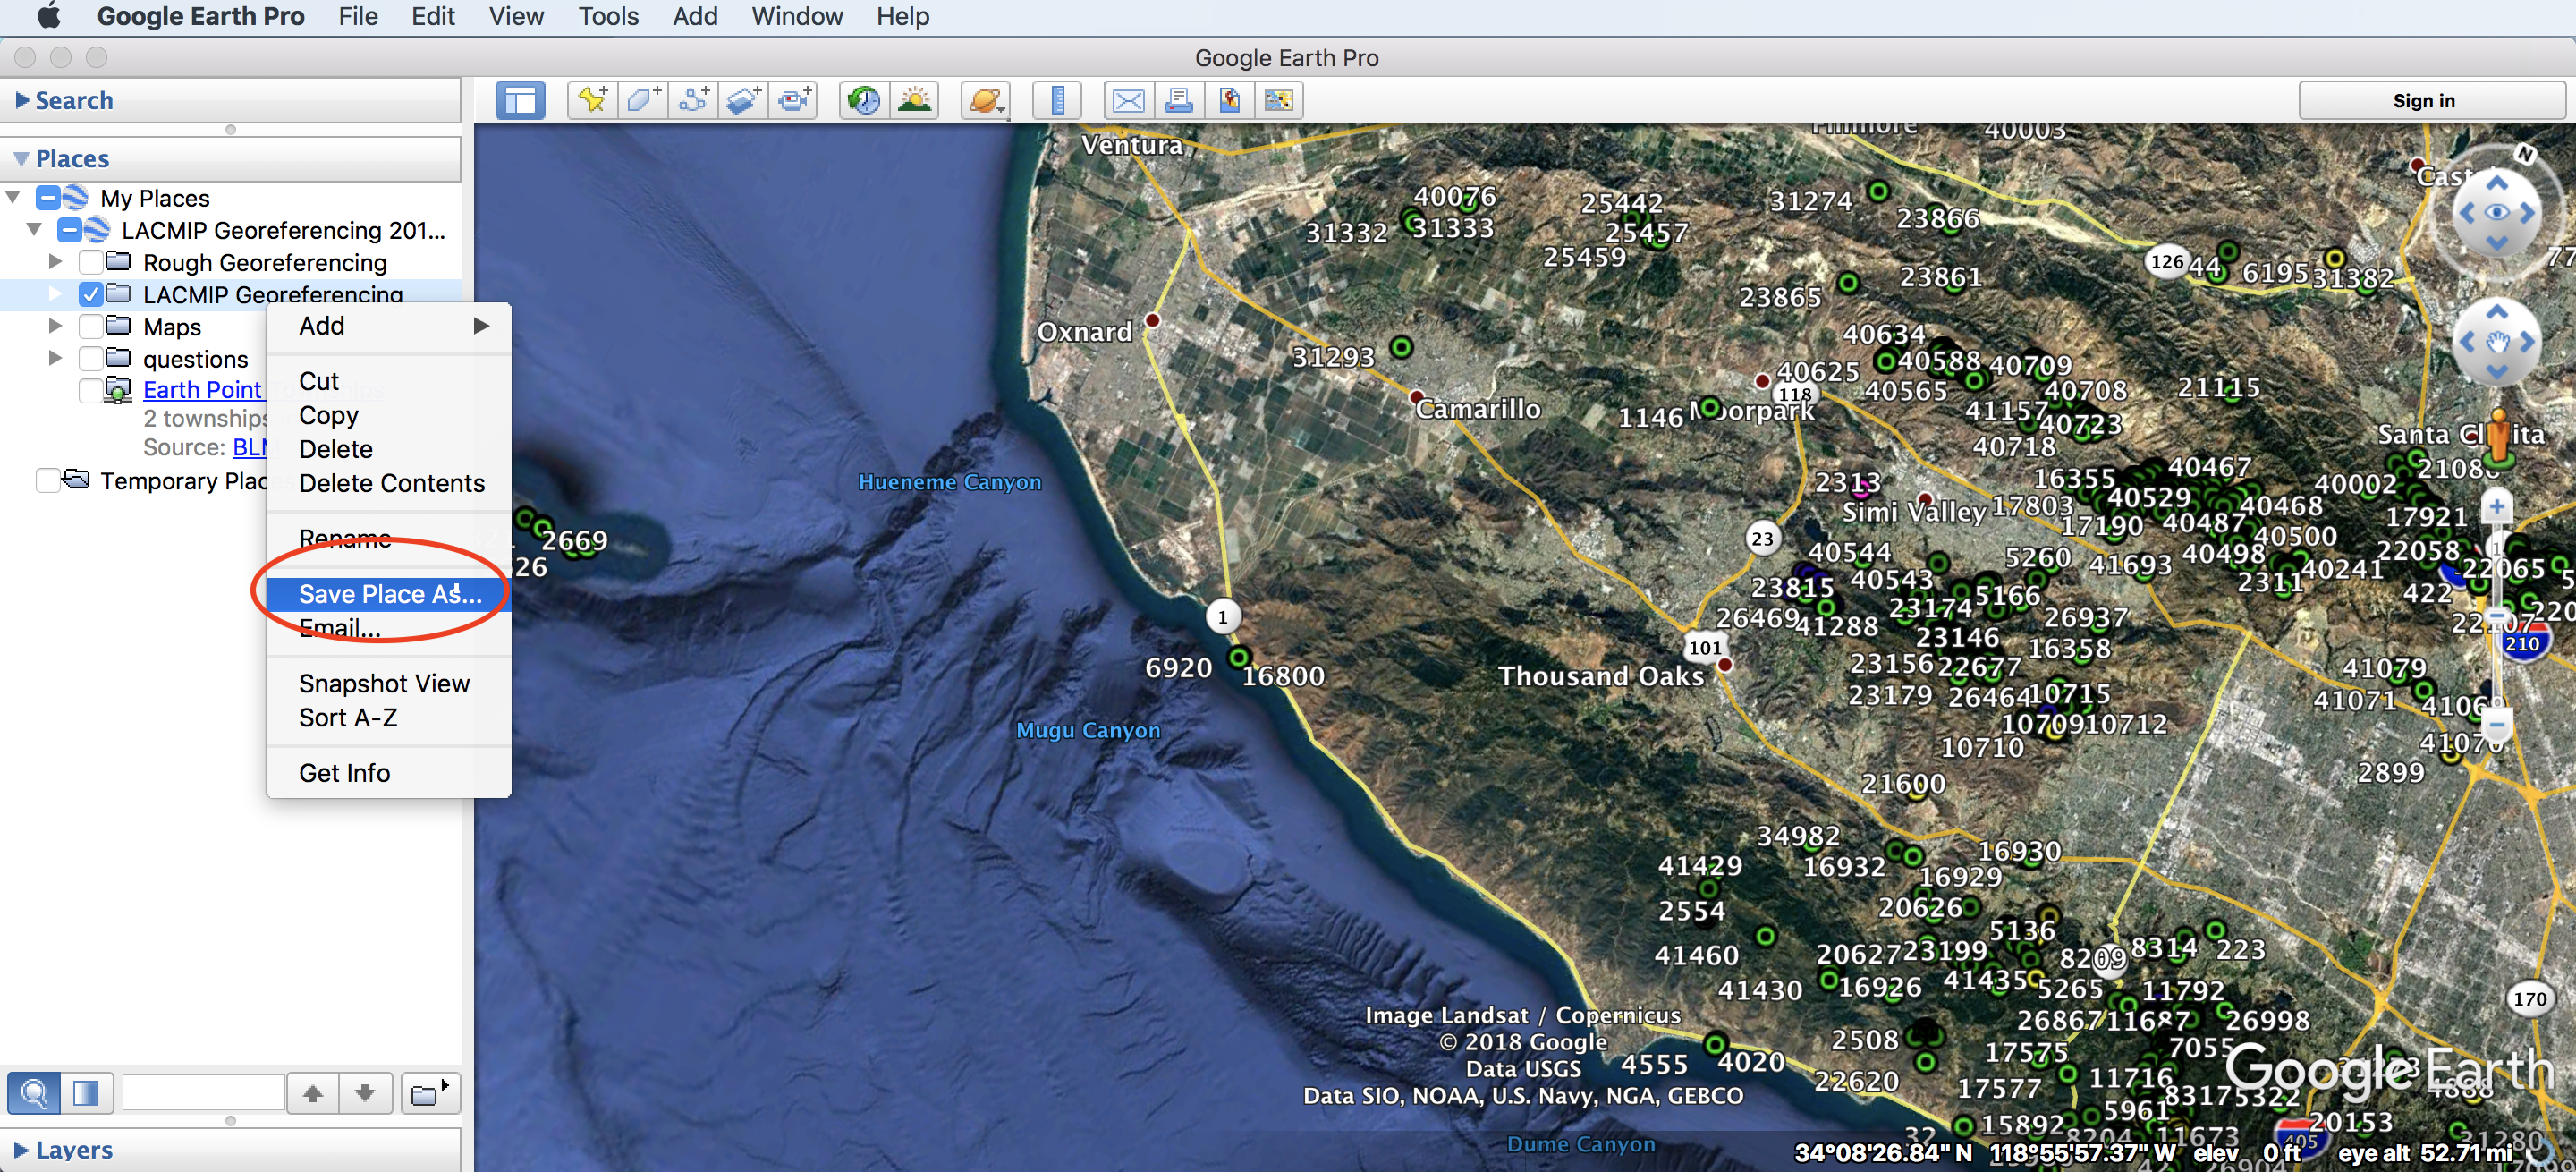Screen dimensions: 2576x1172
Task: Open the View menu
Action: 516,16
